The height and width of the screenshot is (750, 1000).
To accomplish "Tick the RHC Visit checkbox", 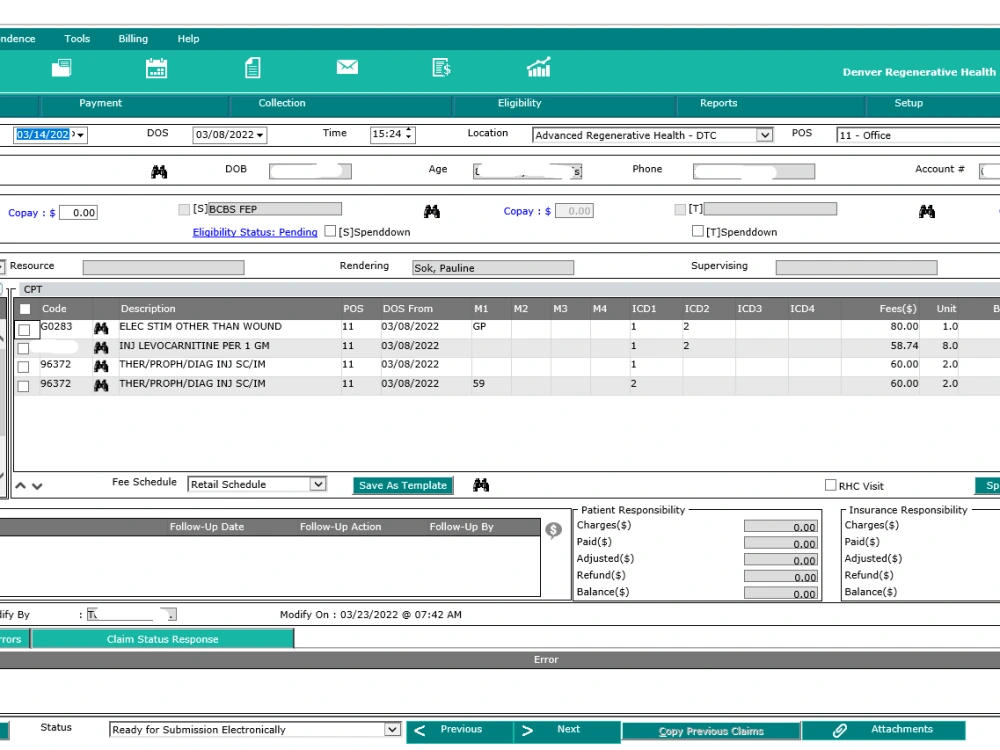I will click(830, 485).
